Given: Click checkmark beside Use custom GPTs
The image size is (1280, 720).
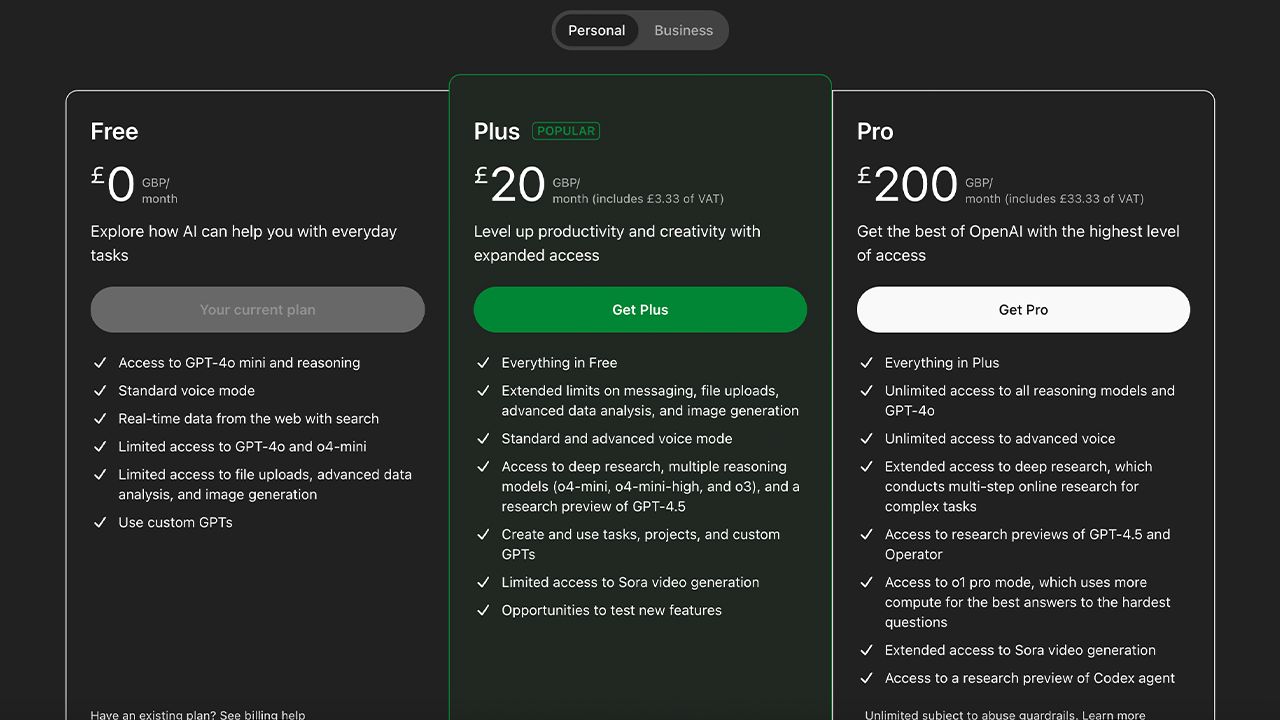Looking at the screenshot, I should pos(99,523).
